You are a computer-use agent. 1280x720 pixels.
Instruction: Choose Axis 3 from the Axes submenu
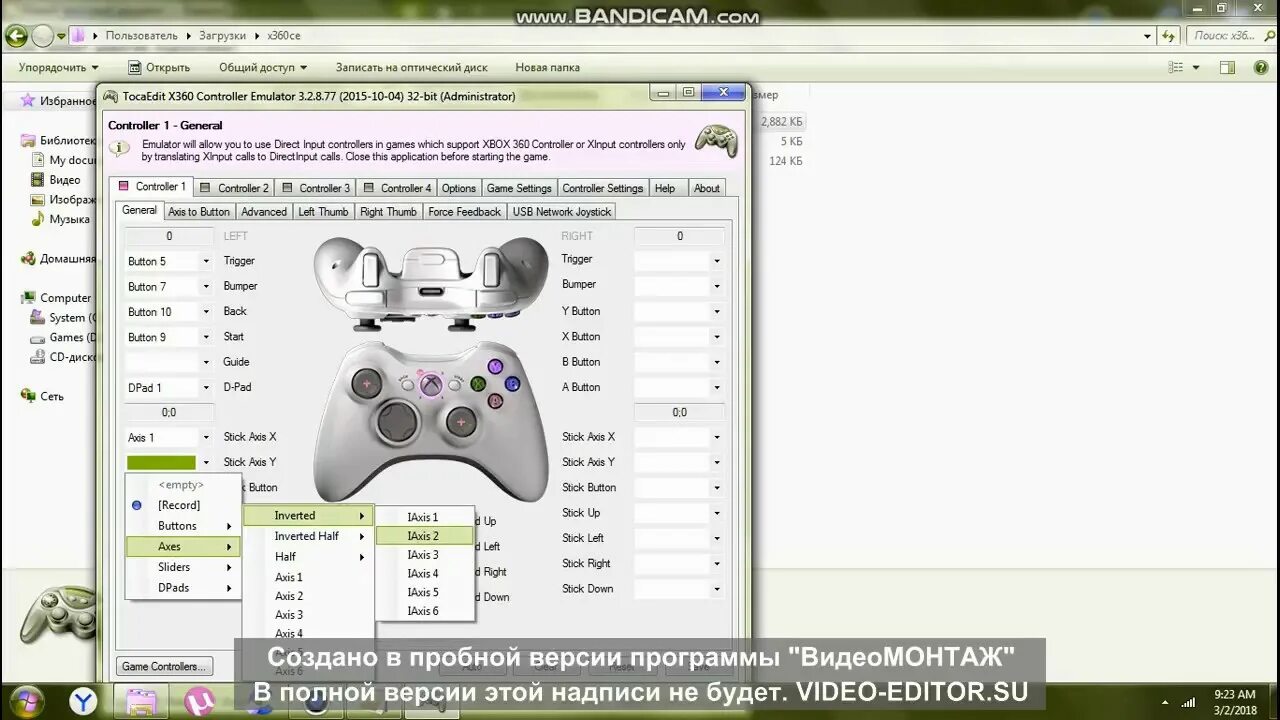tap(308, 615)
